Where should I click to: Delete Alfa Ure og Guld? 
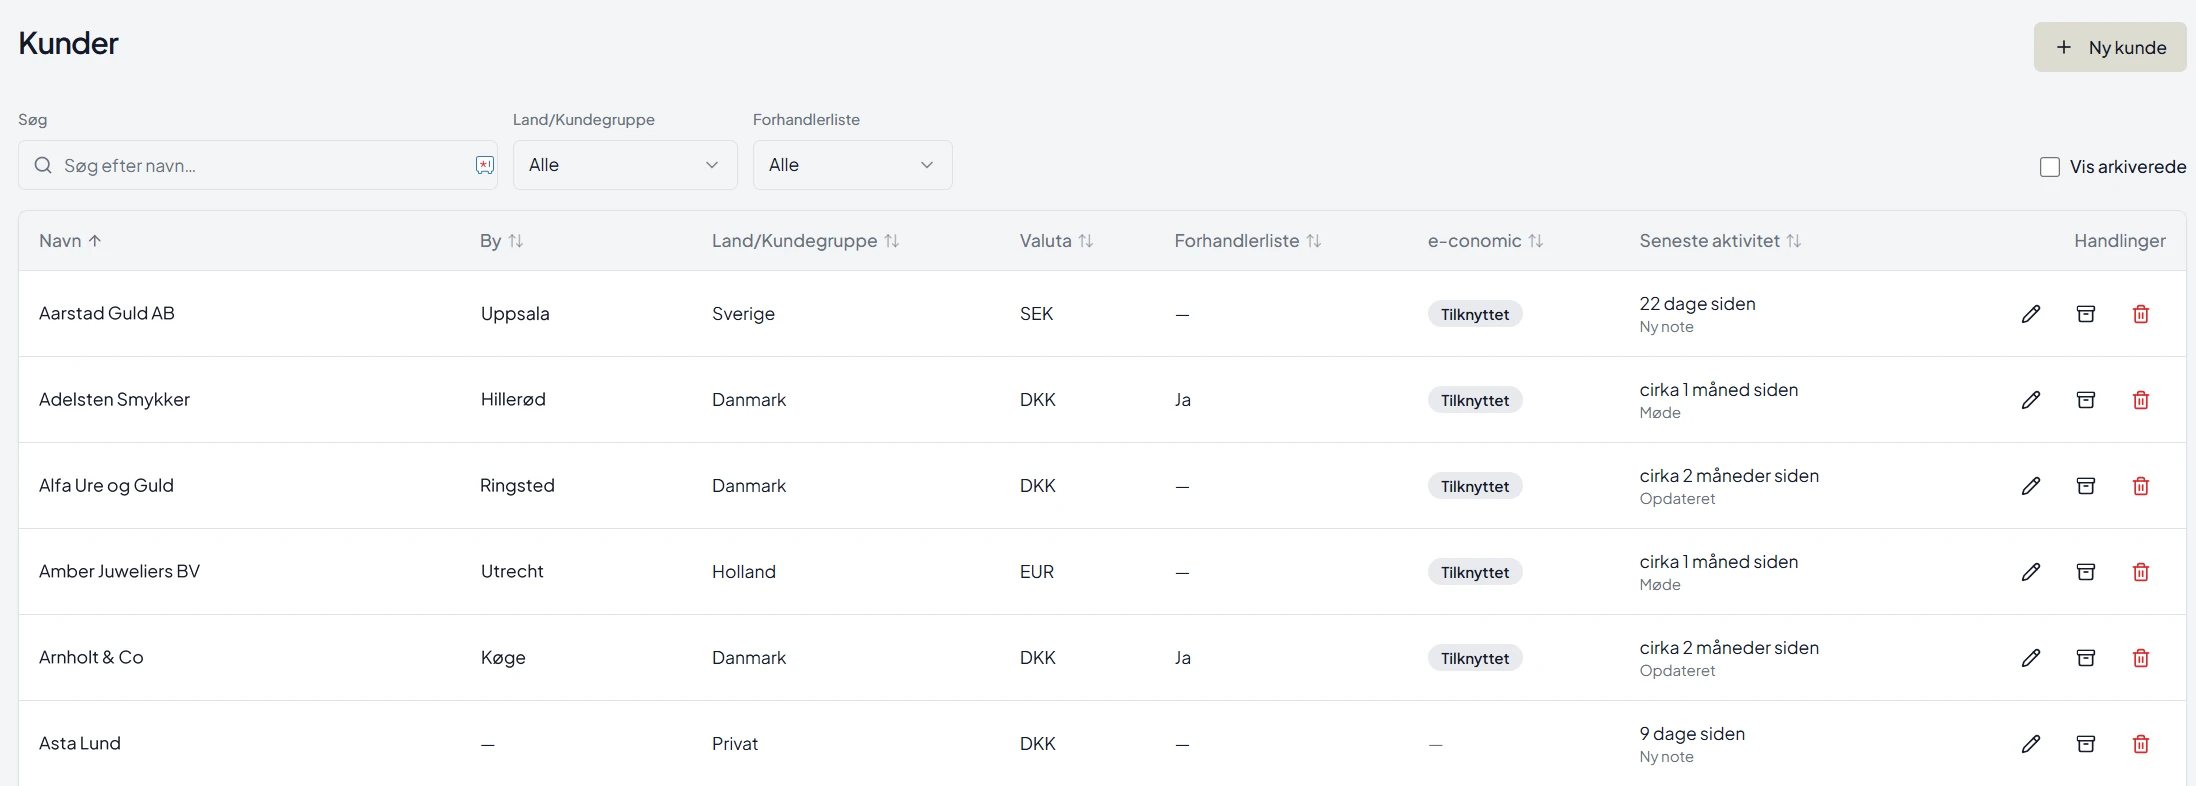2141,486
